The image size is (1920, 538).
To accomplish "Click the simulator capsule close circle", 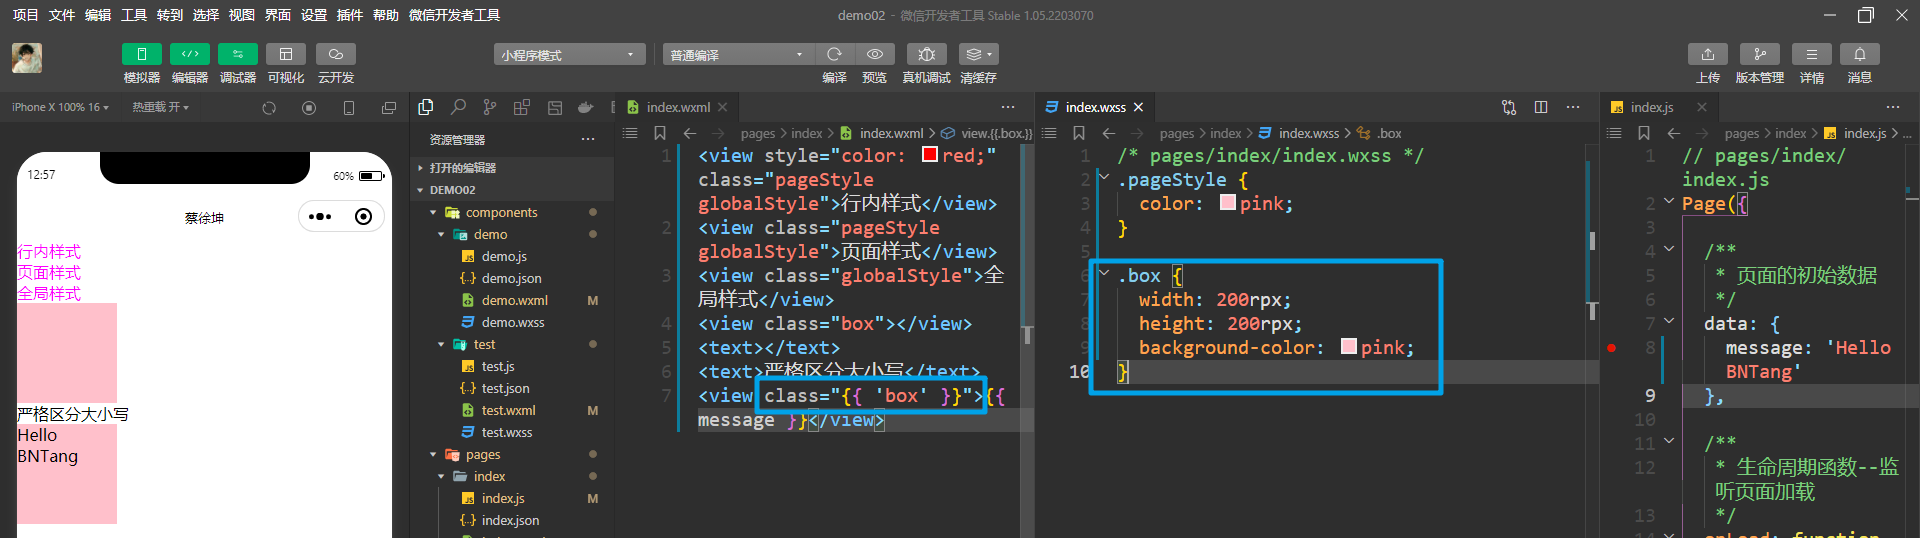I will click(x=364, y=216).
